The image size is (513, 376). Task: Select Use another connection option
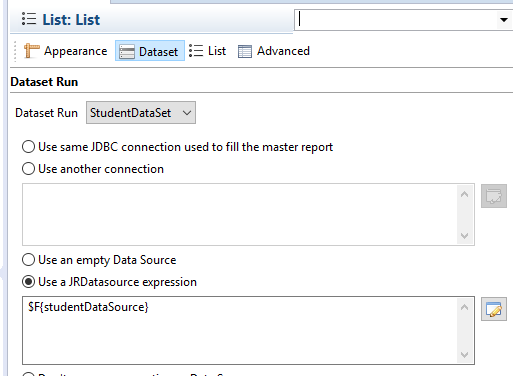tap(28, 169)
